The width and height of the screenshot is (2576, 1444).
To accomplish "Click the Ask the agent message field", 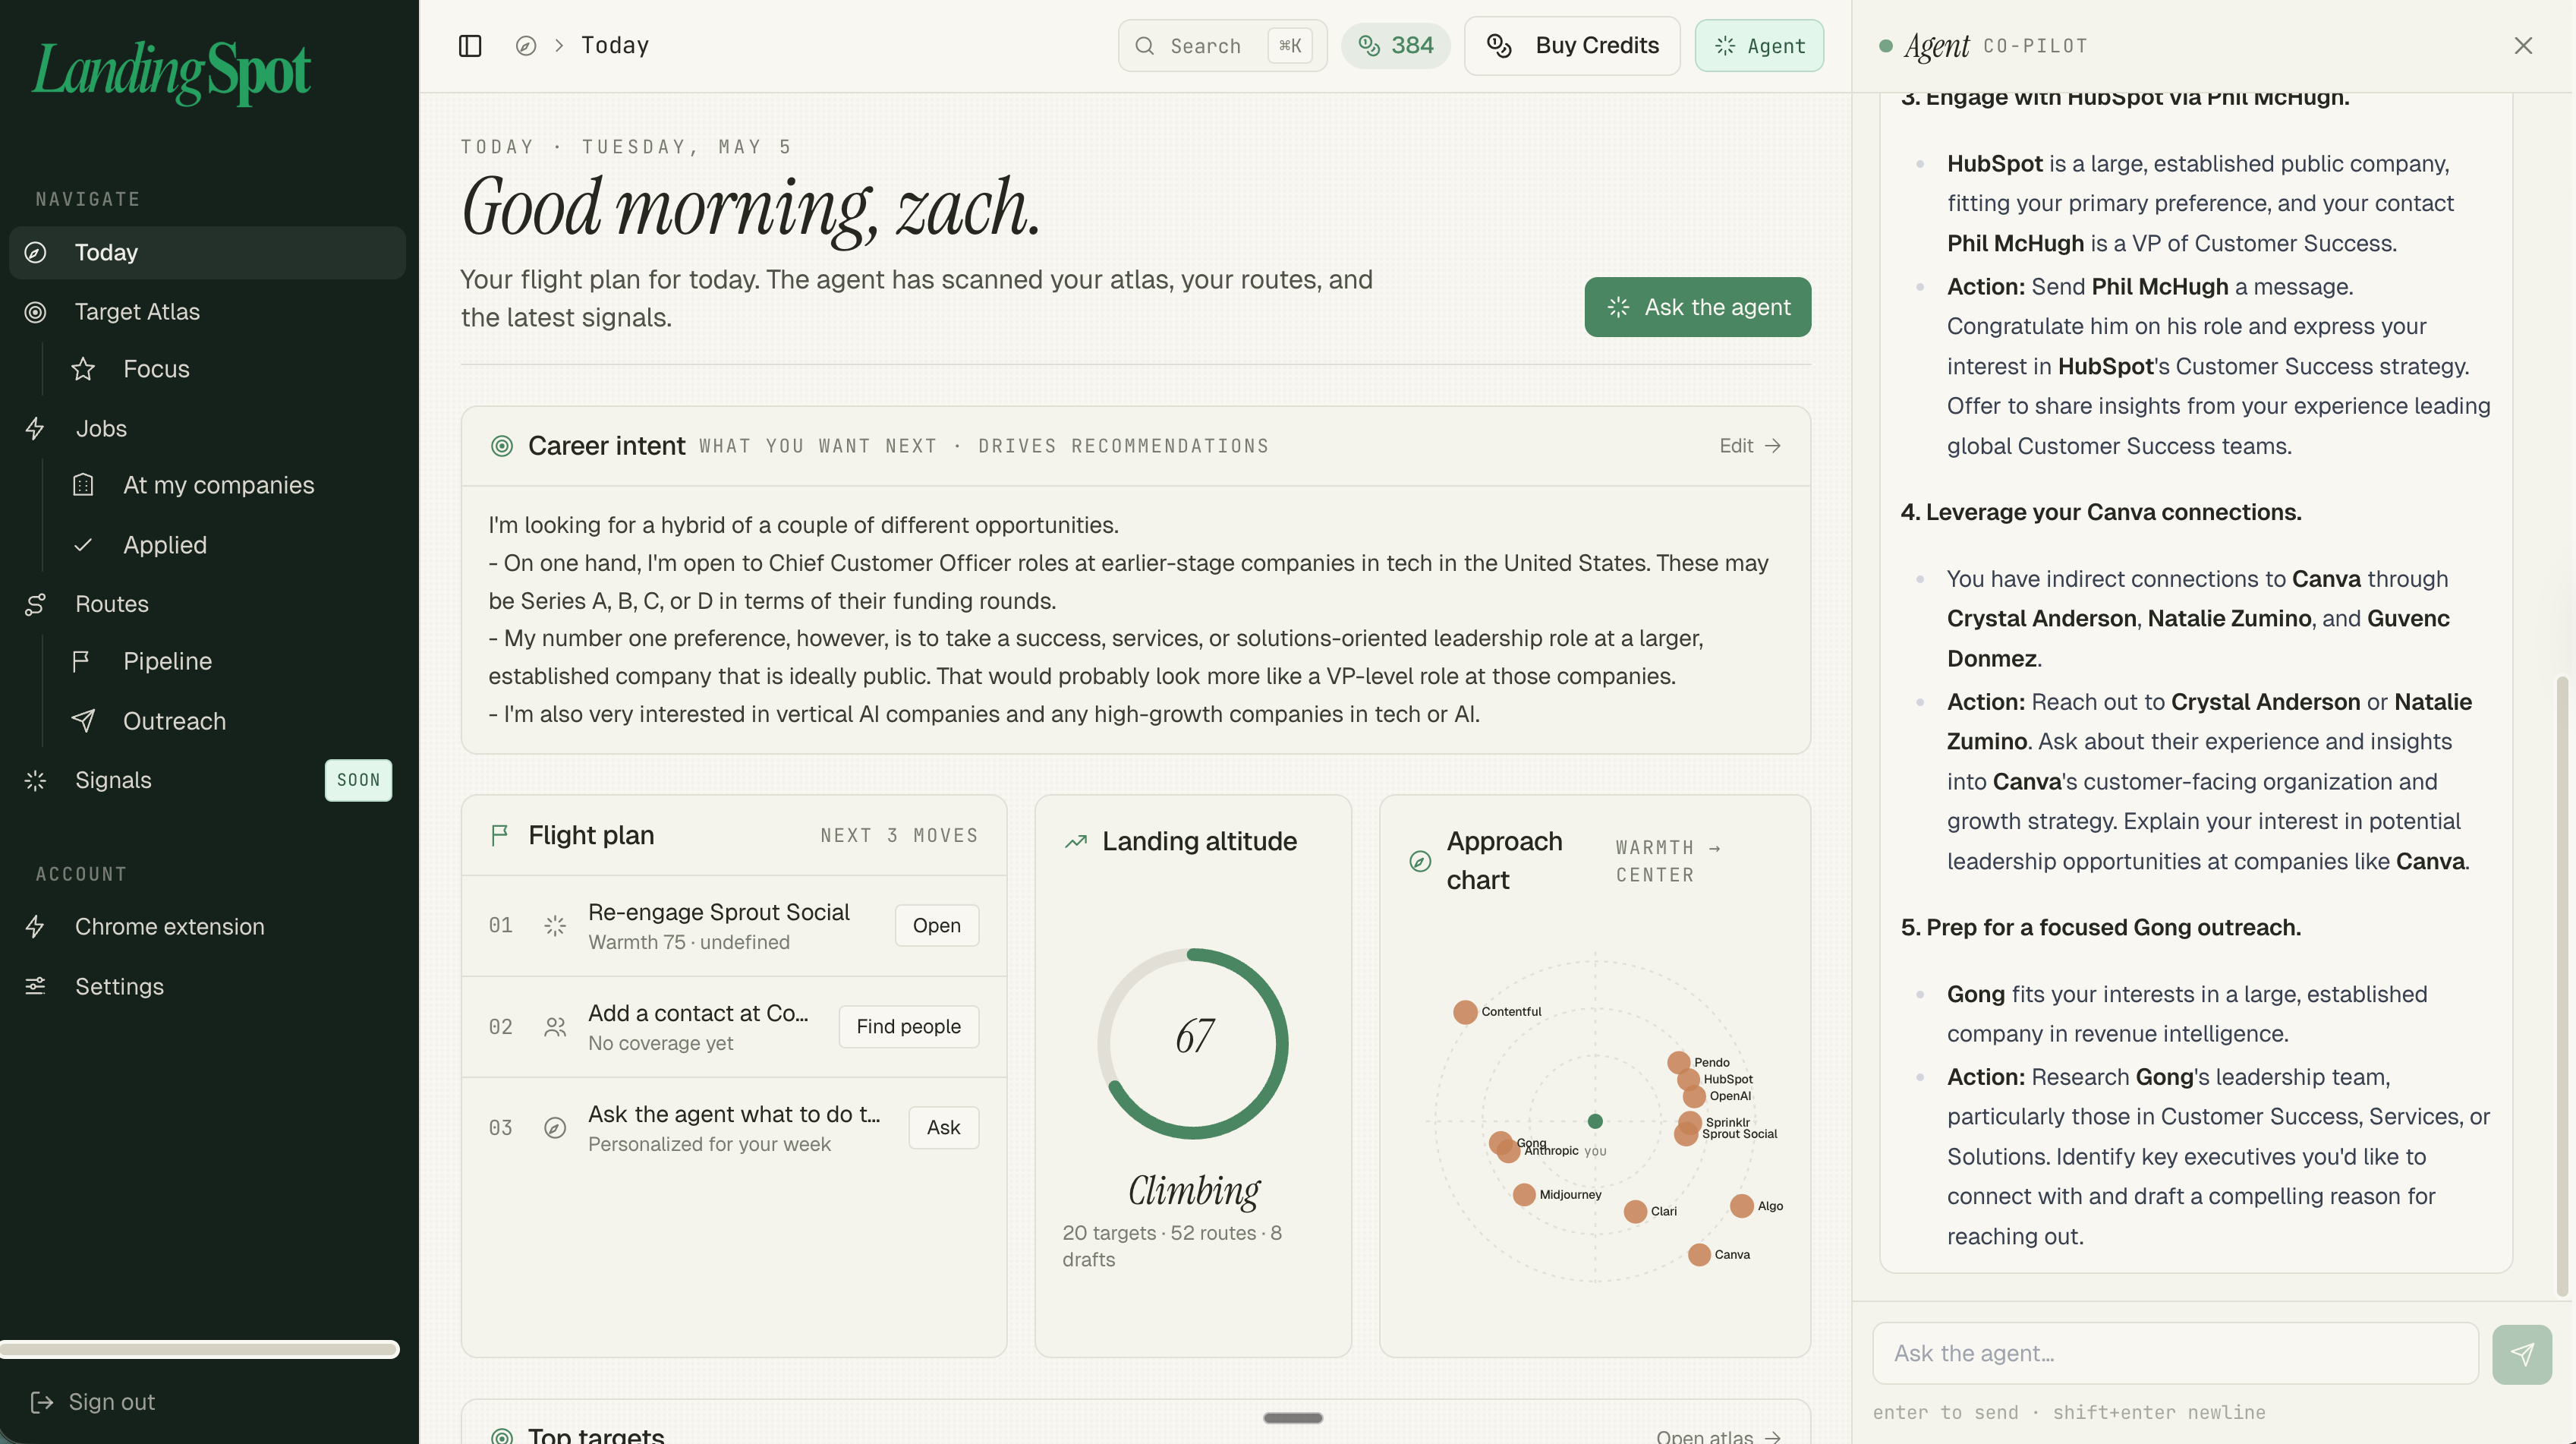I will tap(2175, 1354).
